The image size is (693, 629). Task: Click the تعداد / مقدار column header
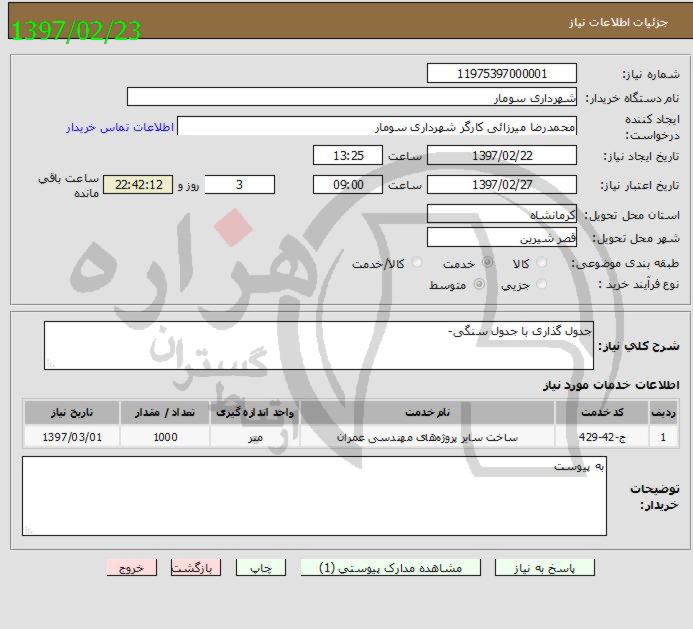165,412
